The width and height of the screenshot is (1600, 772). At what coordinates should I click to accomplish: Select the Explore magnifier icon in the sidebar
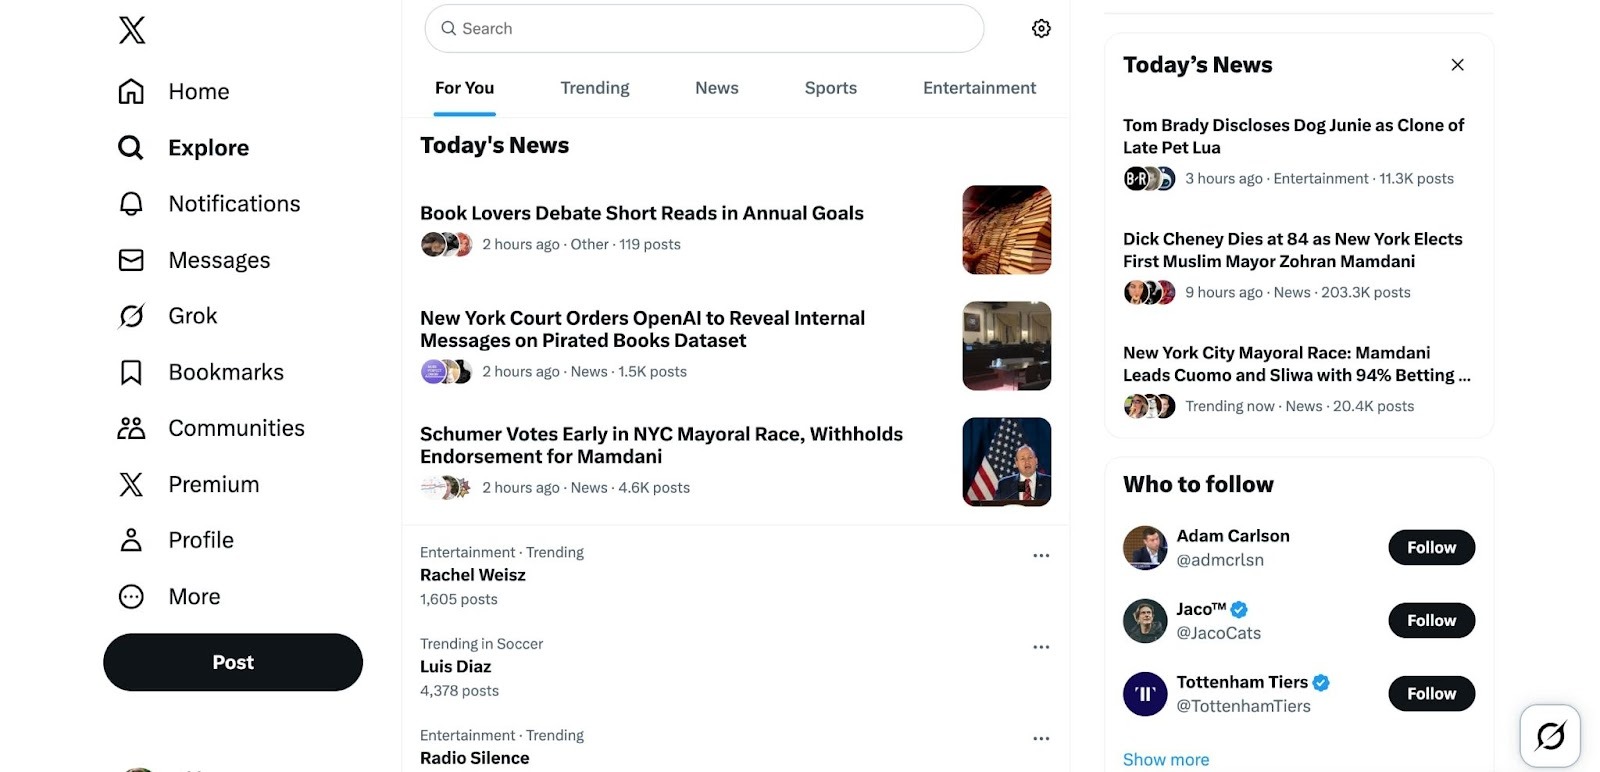[x=131, y=148]
